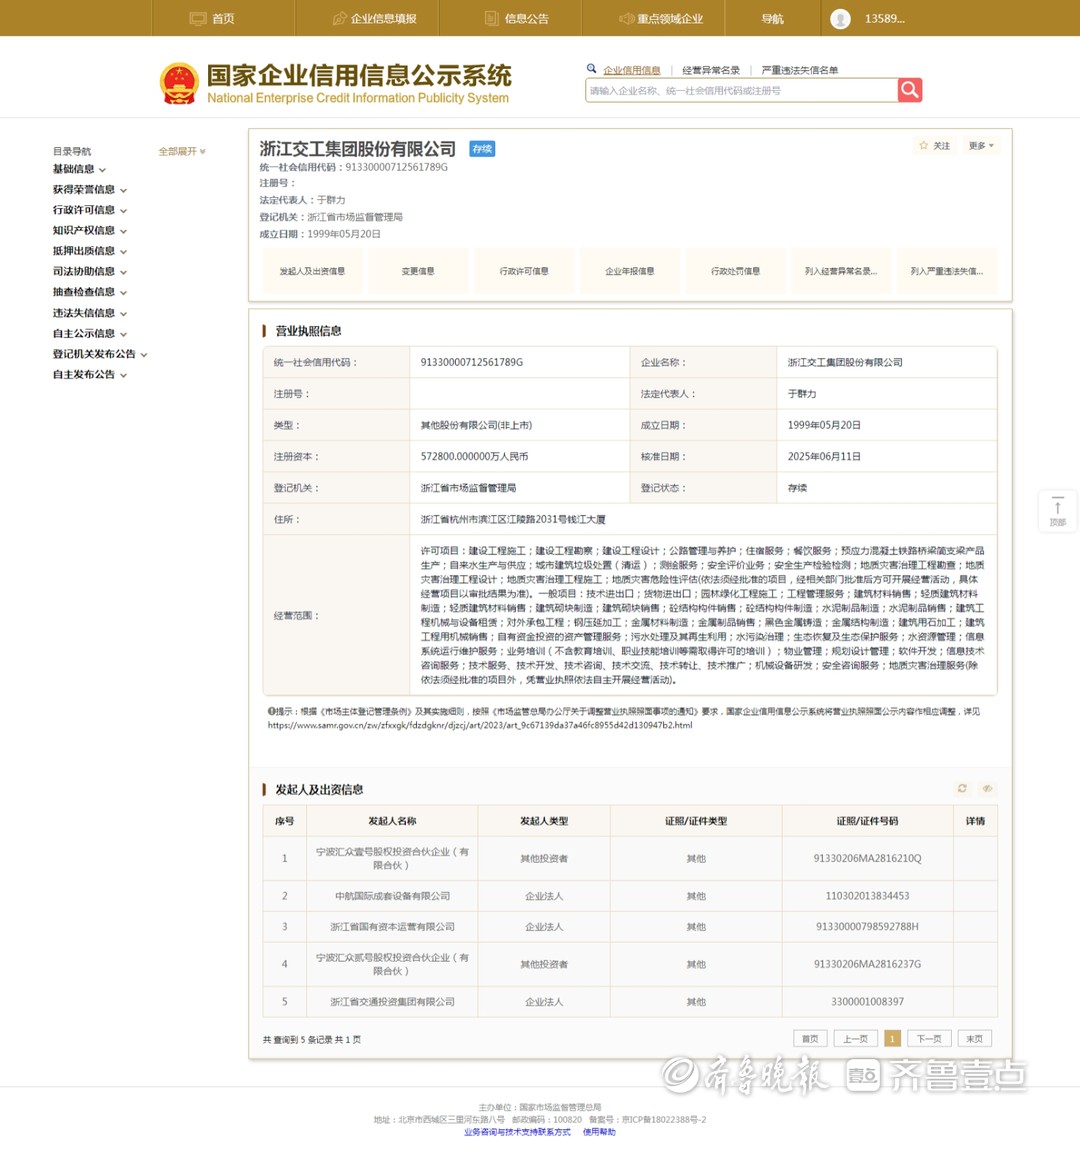
Task: Expand 知识产权信息 section
Action: tap(89, 230)
